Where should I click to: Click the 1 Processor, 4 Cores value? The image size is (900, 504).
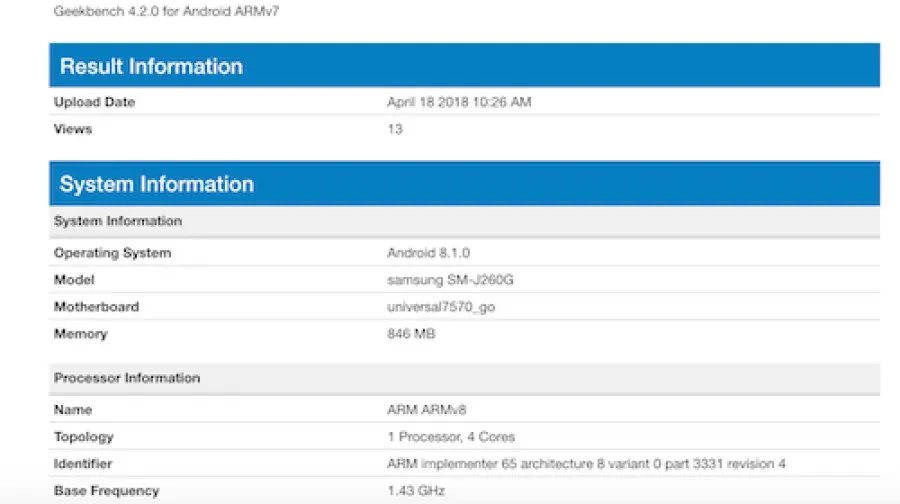click(x=451, y=437)
